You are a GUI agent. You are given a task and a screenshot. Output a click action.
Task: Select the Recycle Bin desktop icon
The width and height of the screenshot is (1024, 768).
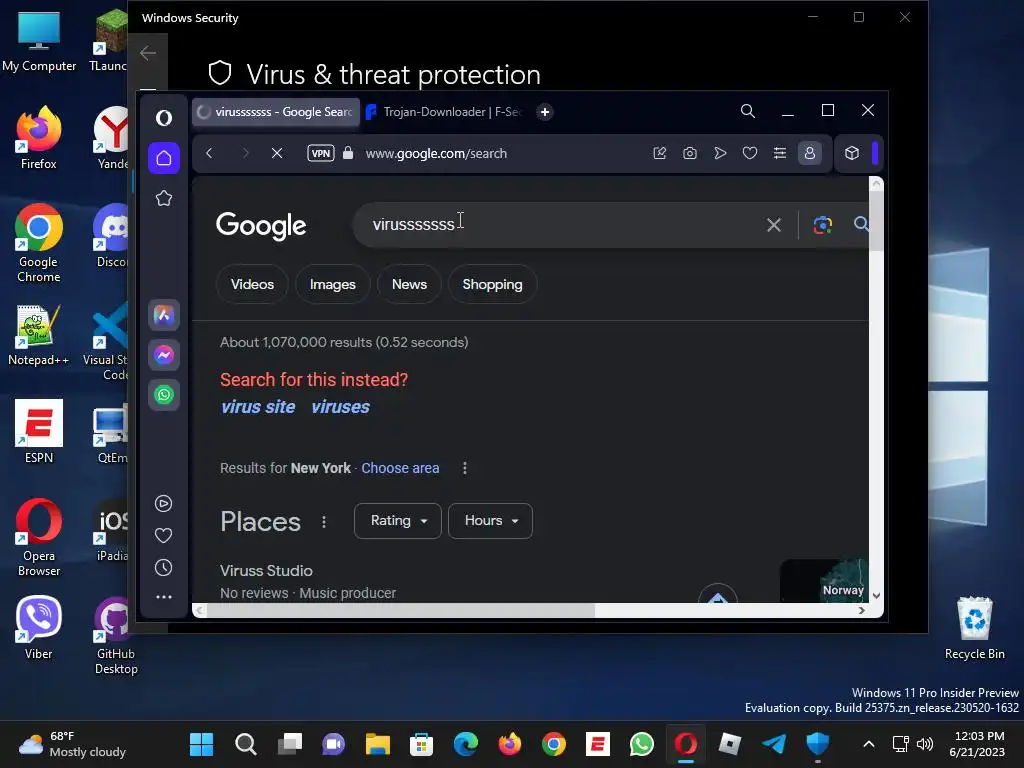pos(974,628)
